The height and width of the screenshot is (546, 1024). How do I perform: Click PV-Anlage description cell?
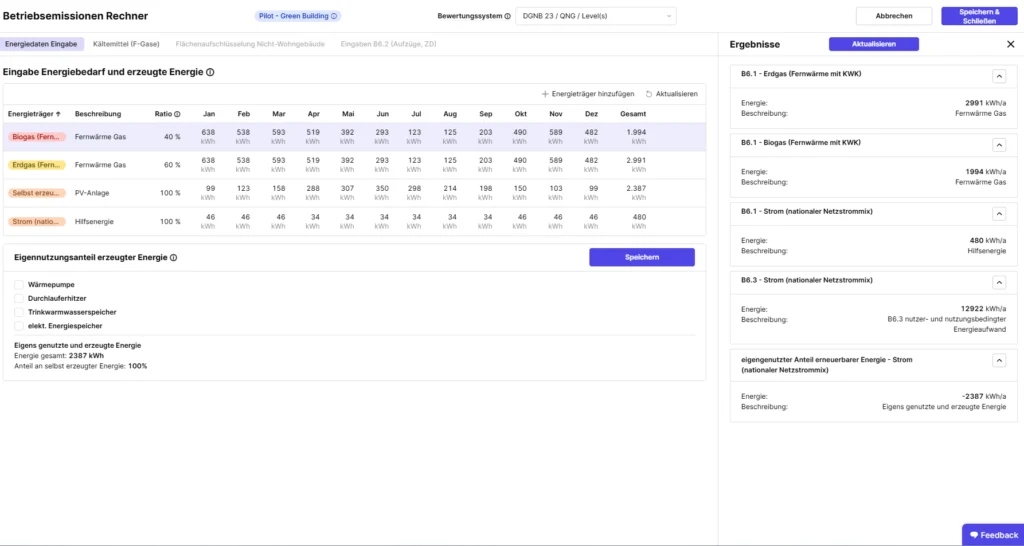[93, 193]
